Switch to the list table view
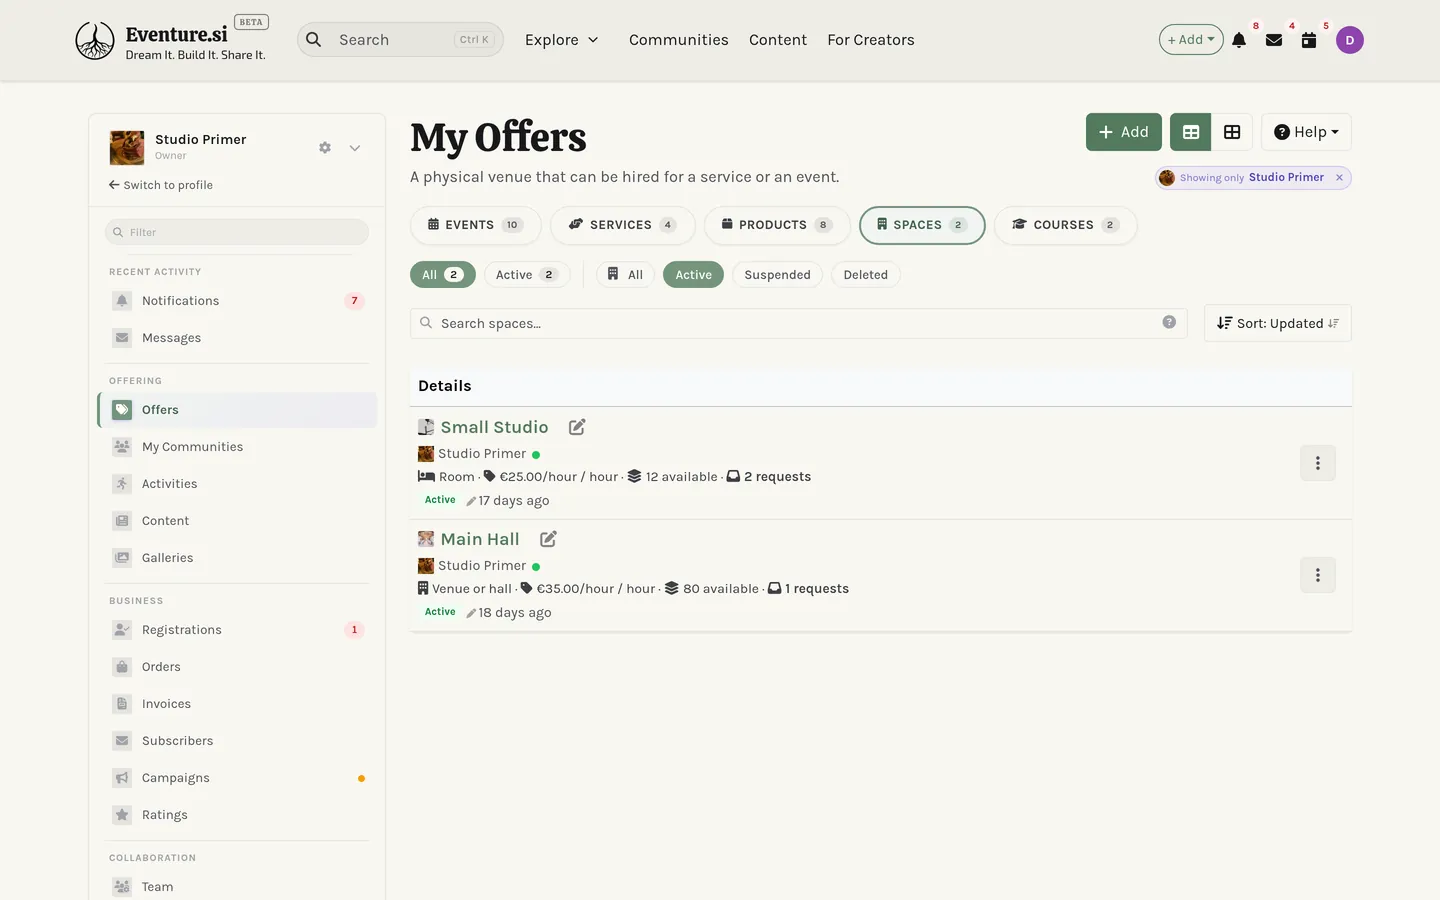The width and height of the screenshot is (1440, 900). (1191, 132)
